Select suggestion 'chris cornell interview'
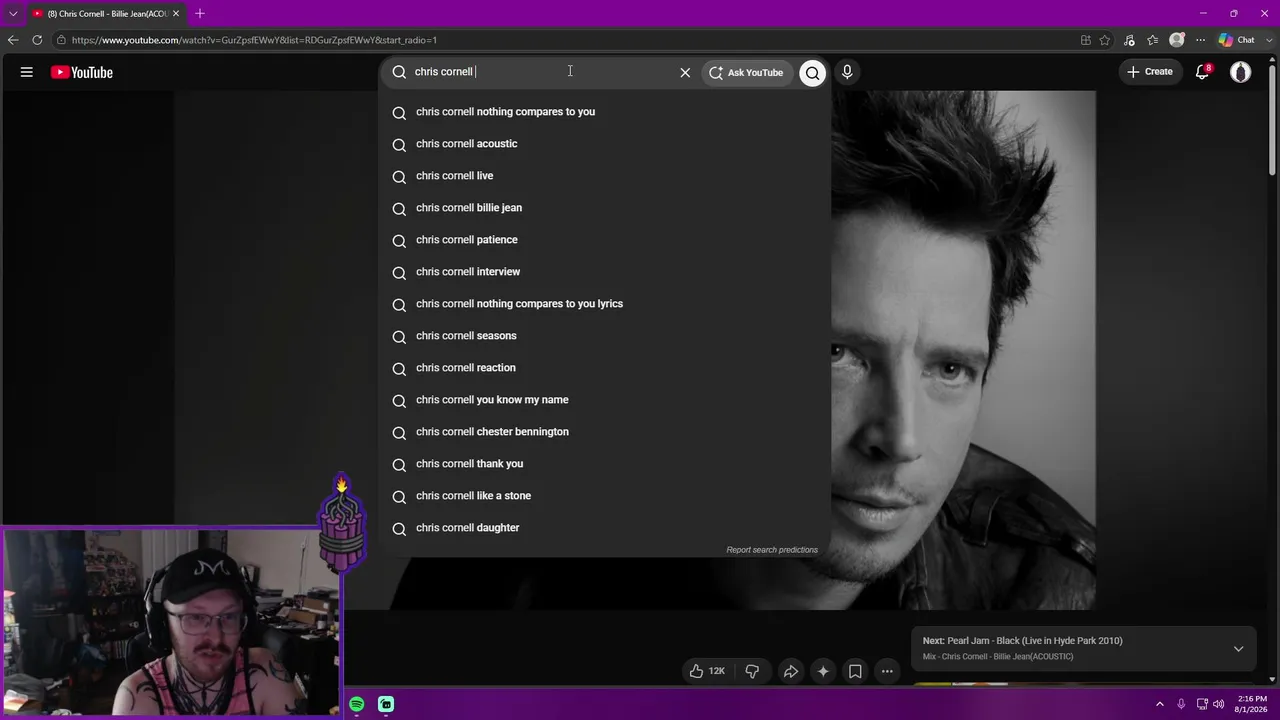Viewport: 1280px width, 720px height. 605,272
